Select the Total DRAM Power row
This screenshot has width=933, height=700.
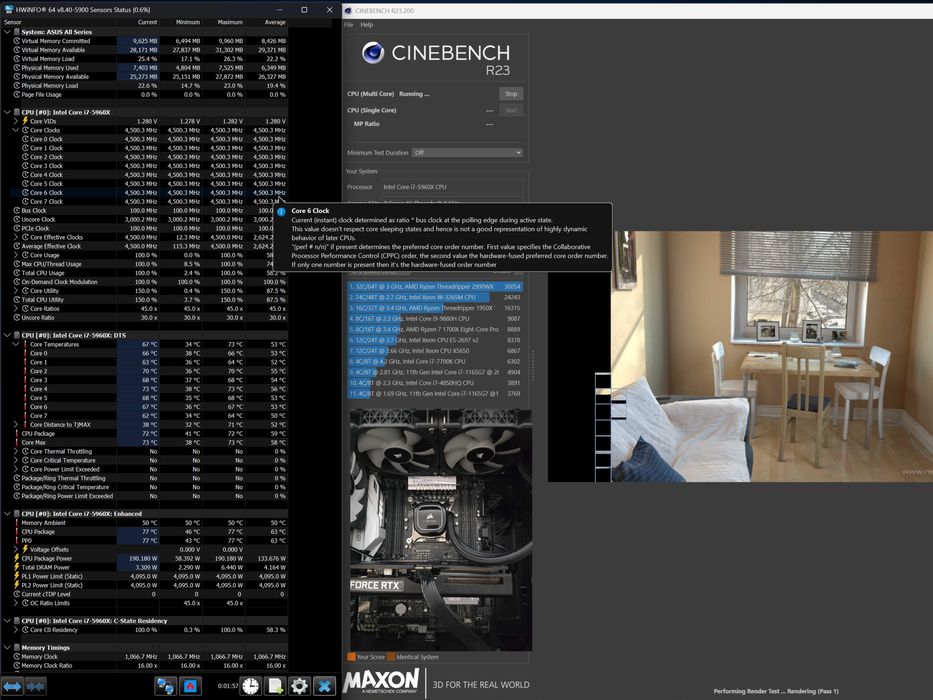pos(149,567)
